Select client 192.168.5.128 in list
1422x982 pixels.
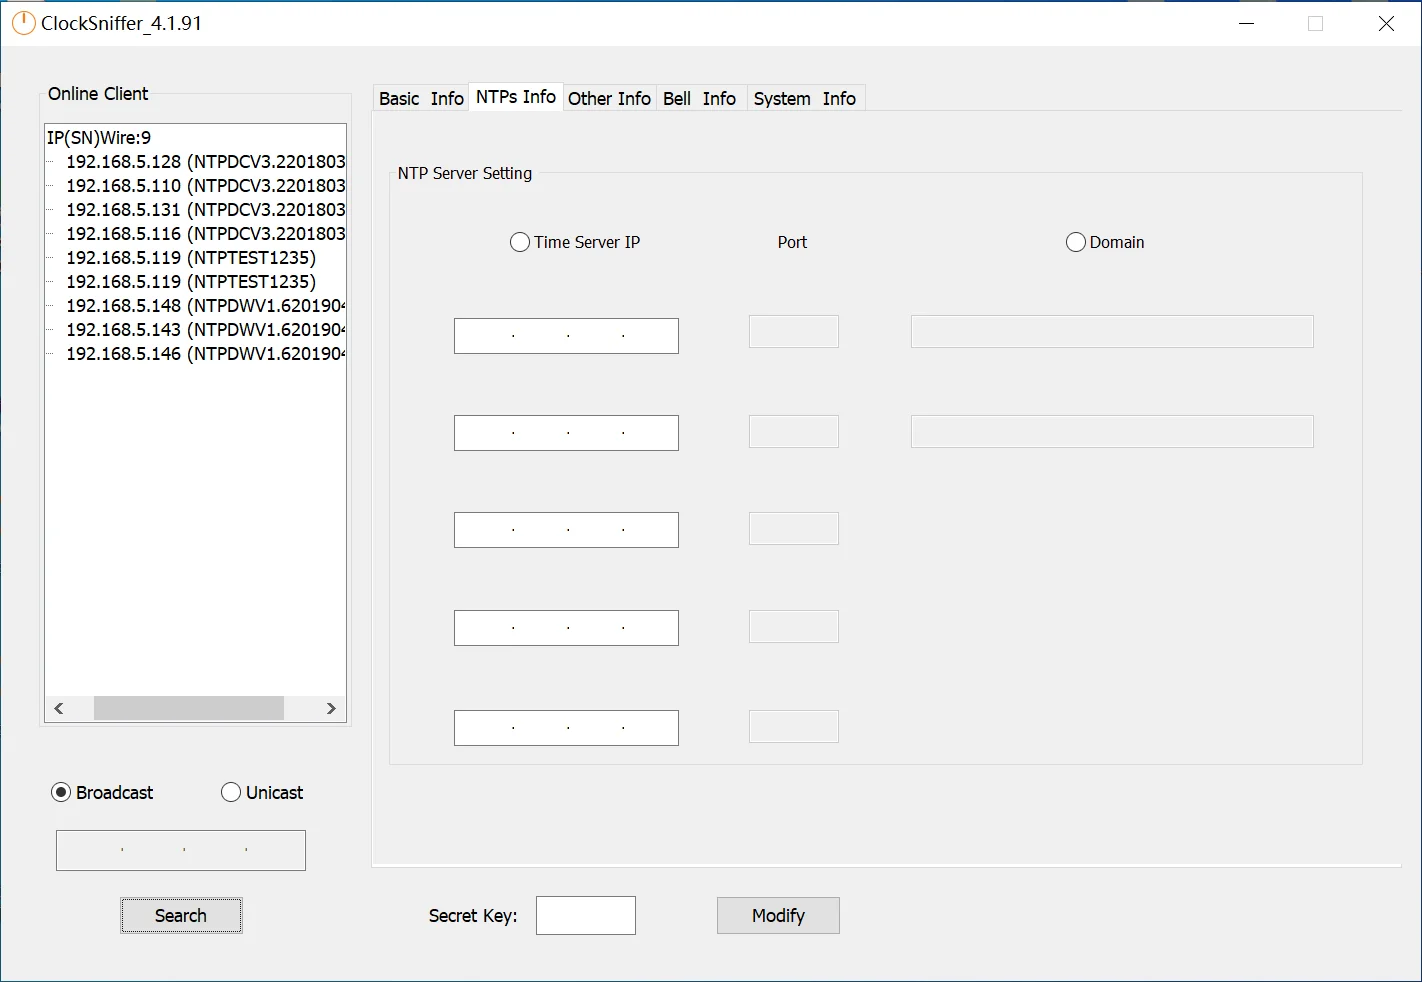(x=205, y=162)
